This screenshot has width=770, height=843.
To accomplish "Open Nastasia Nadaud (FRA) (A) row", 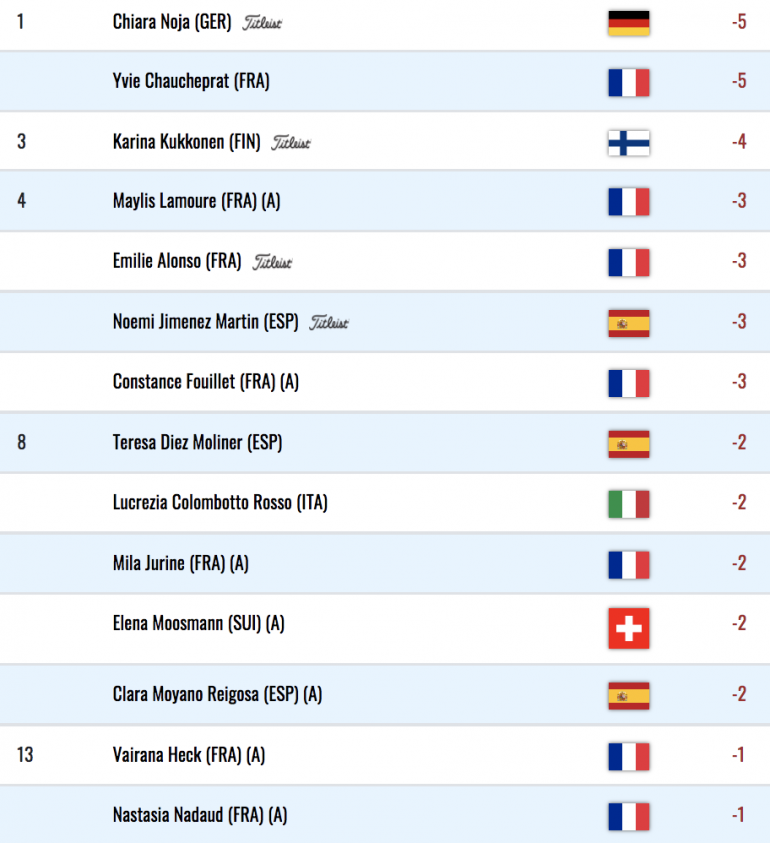I will click(385, 814).
